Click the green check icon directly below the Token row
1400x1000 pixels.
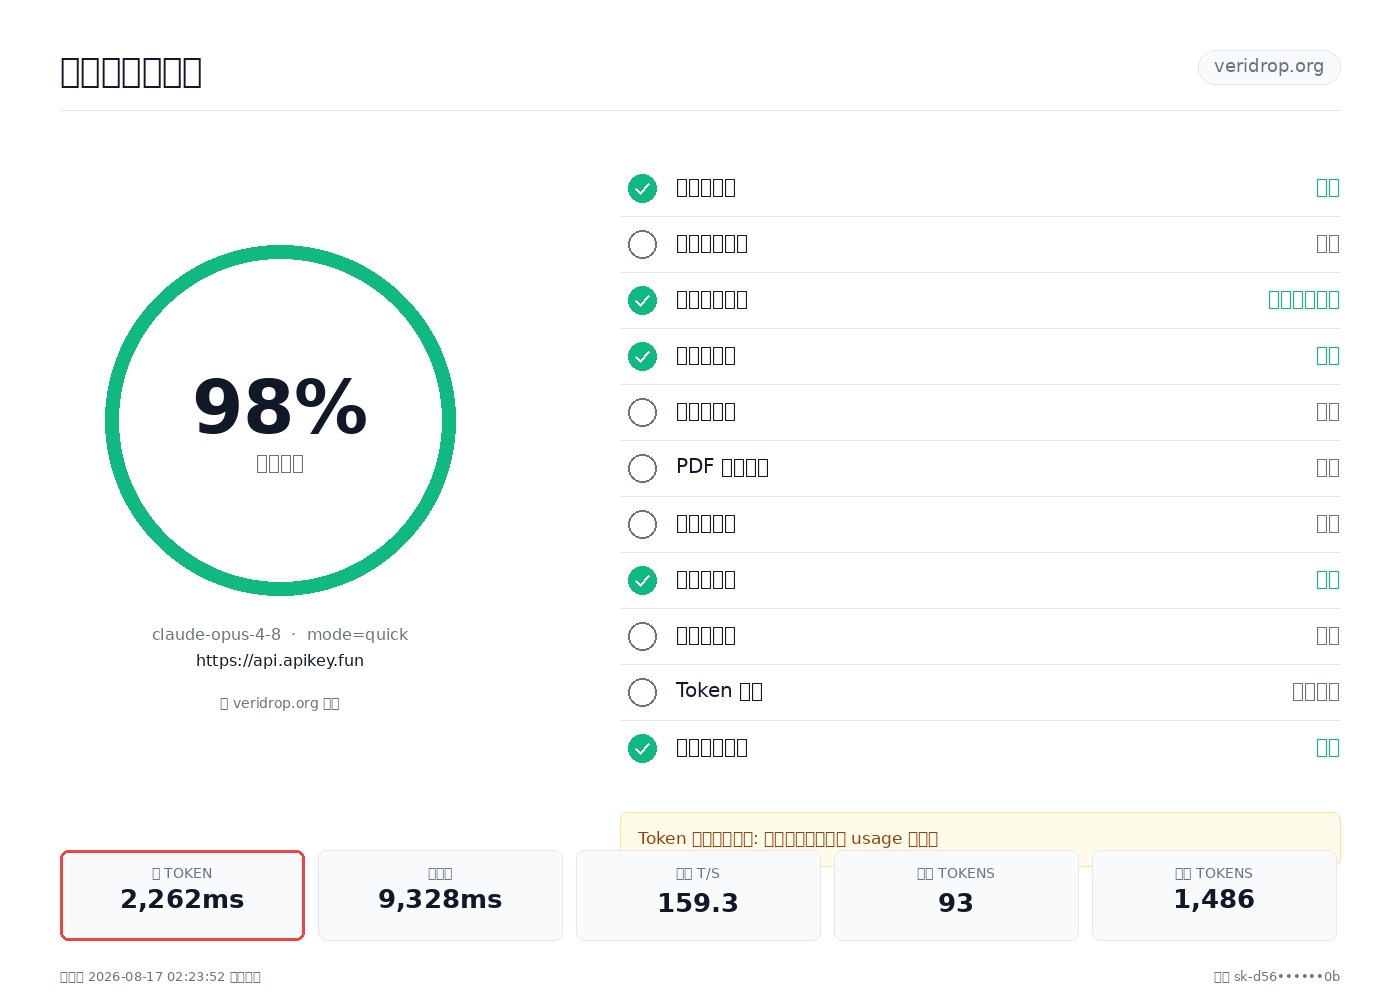642,748
